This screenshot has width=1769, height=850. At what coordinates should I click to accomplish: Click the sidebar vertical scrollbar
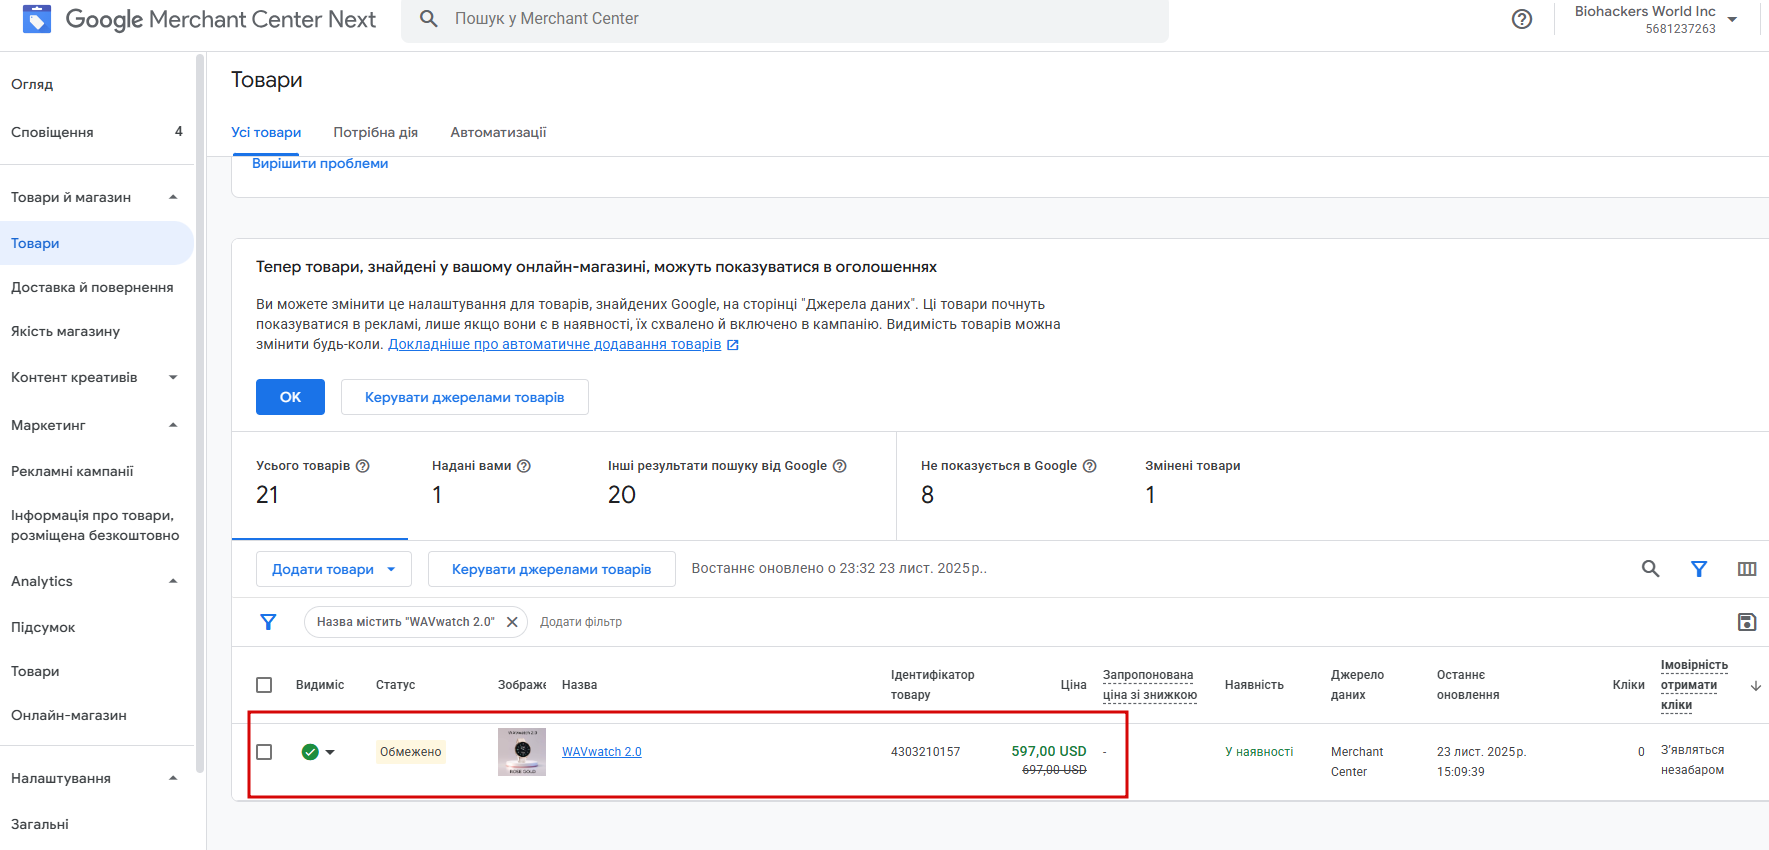tap(200, 415)
